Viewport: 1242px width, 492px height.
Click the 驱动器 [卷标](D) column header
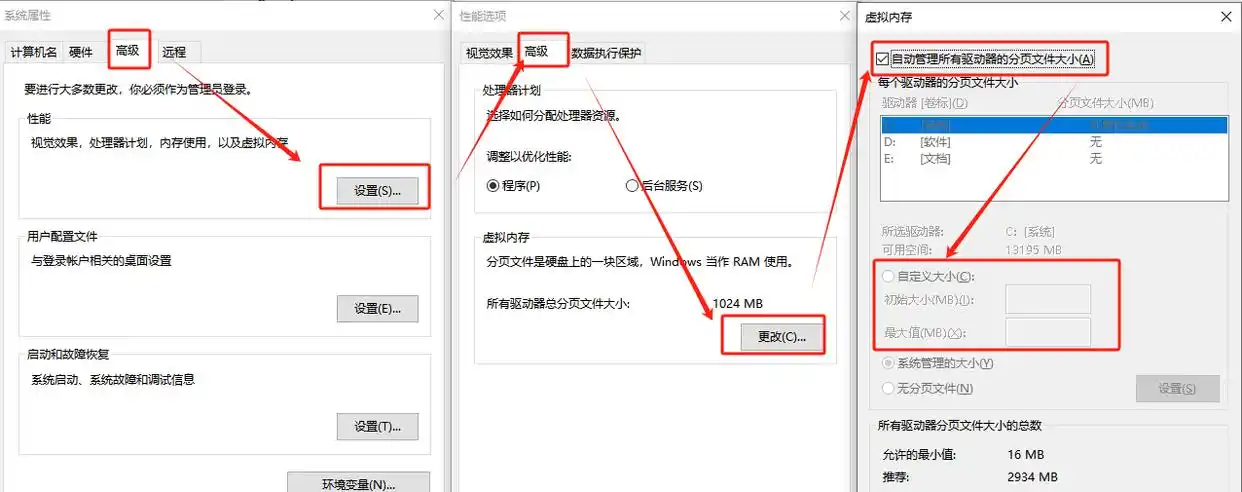pos(924,103)
